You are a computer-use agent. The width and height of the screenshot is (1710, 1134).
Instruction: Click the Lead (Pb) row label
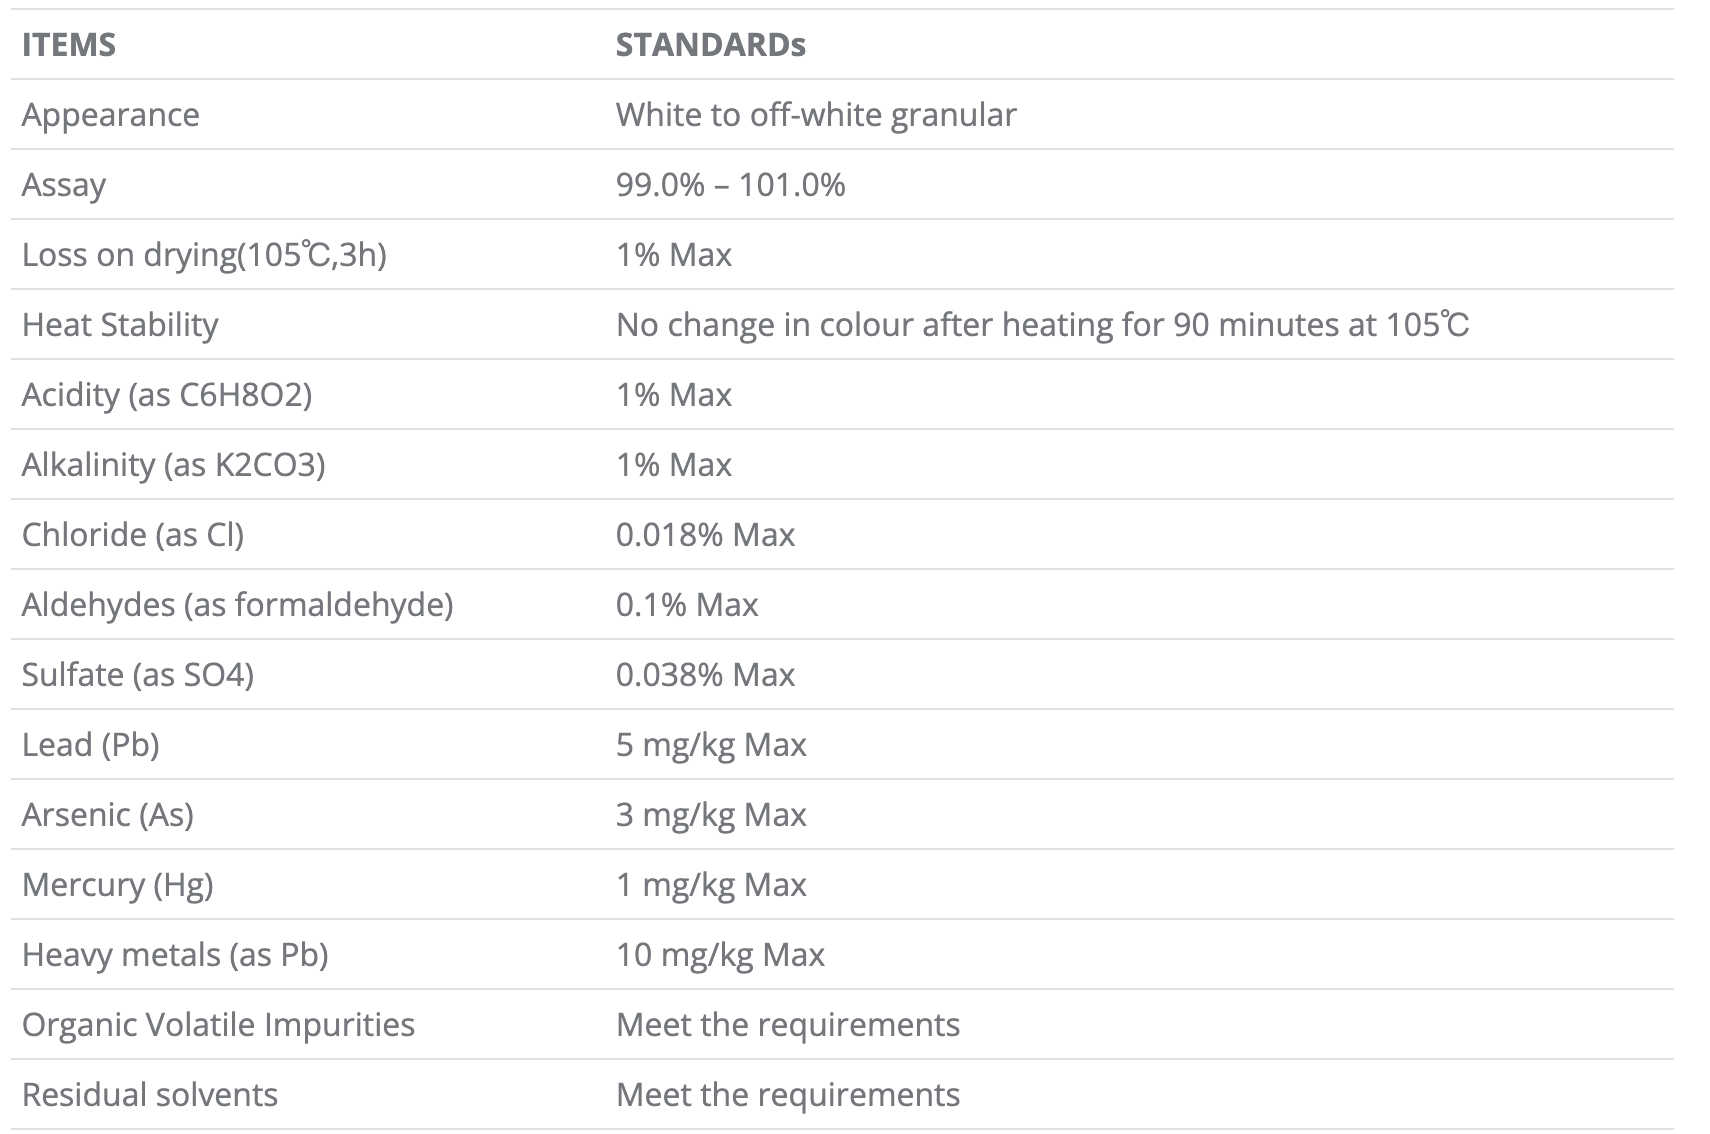coord(91,745)
